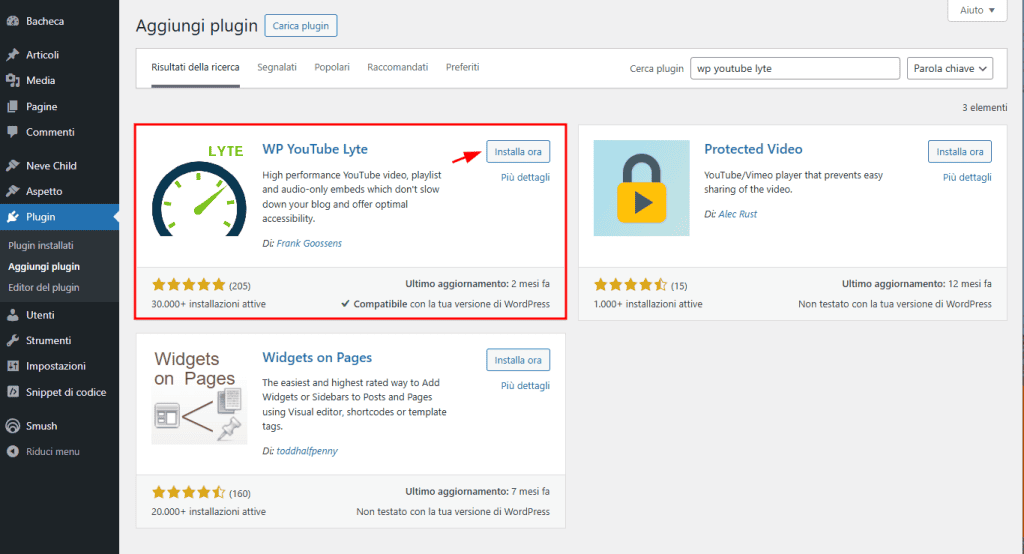The image size is (1024, 554).
Task: Click the Protected Video padlock thumbnail
Action: [x=641, y=188]
